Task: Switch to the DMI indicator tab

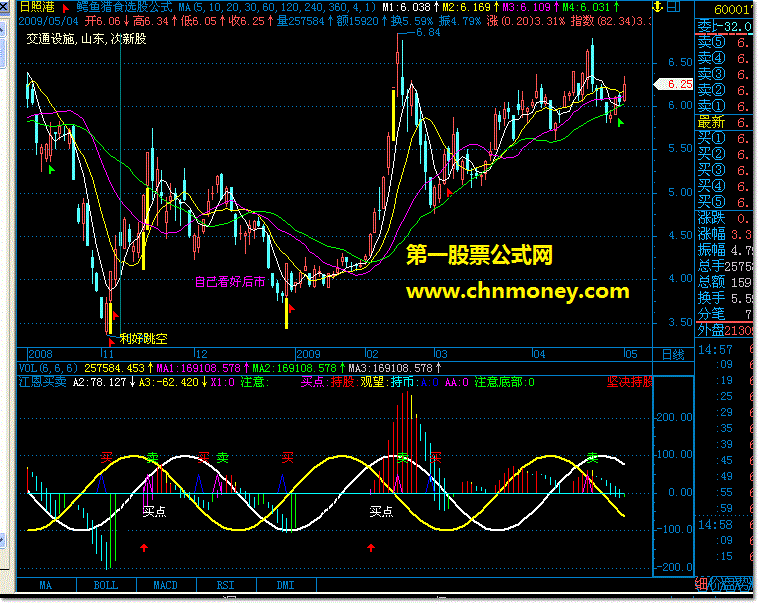Action: pyautogui.click(x=286, y=585)
